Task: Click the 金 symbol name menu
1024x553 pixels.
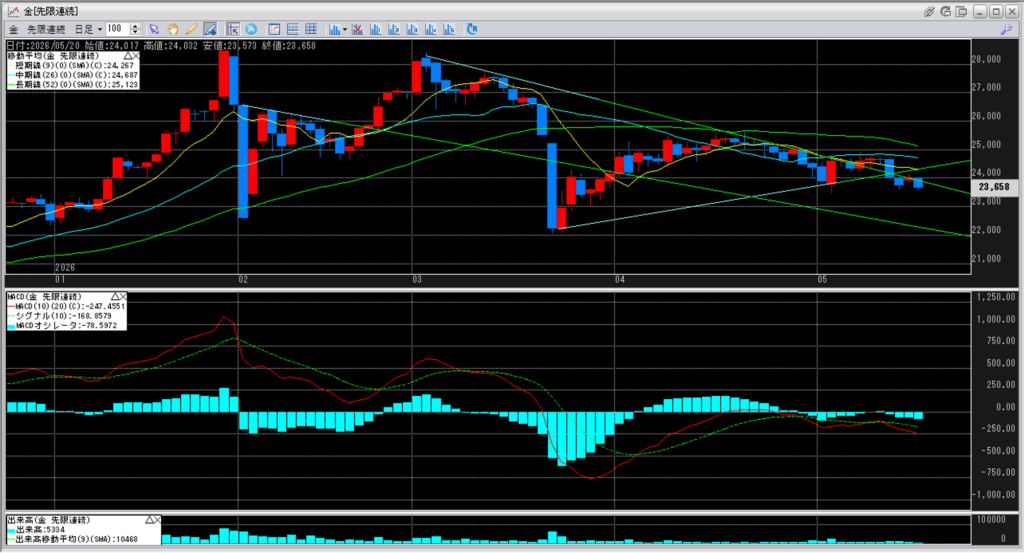Action: (13, 29)
